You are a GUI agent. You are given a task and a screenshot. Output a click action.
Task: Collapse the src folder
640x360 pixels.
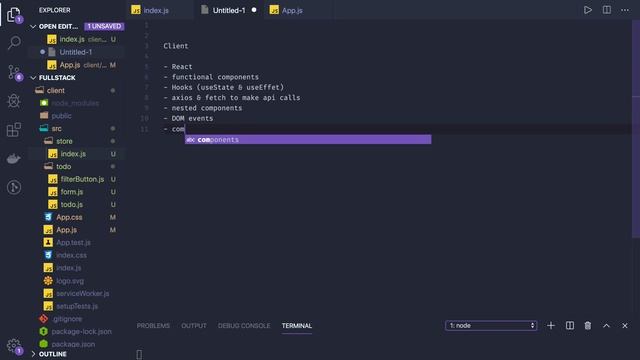coord(76,128)
